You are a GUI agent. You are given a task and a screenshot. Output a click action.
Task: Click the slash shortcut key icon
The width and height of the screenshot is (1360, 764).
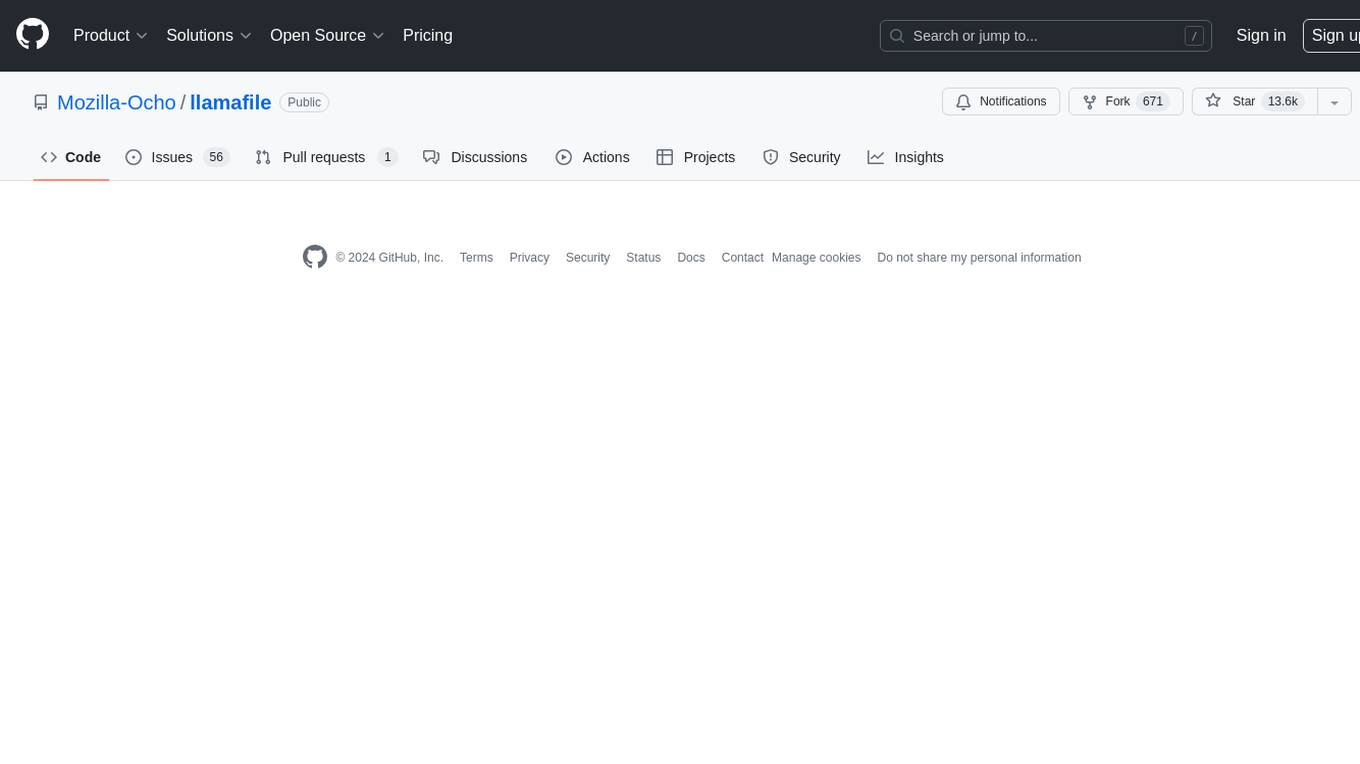point(1194,36)
